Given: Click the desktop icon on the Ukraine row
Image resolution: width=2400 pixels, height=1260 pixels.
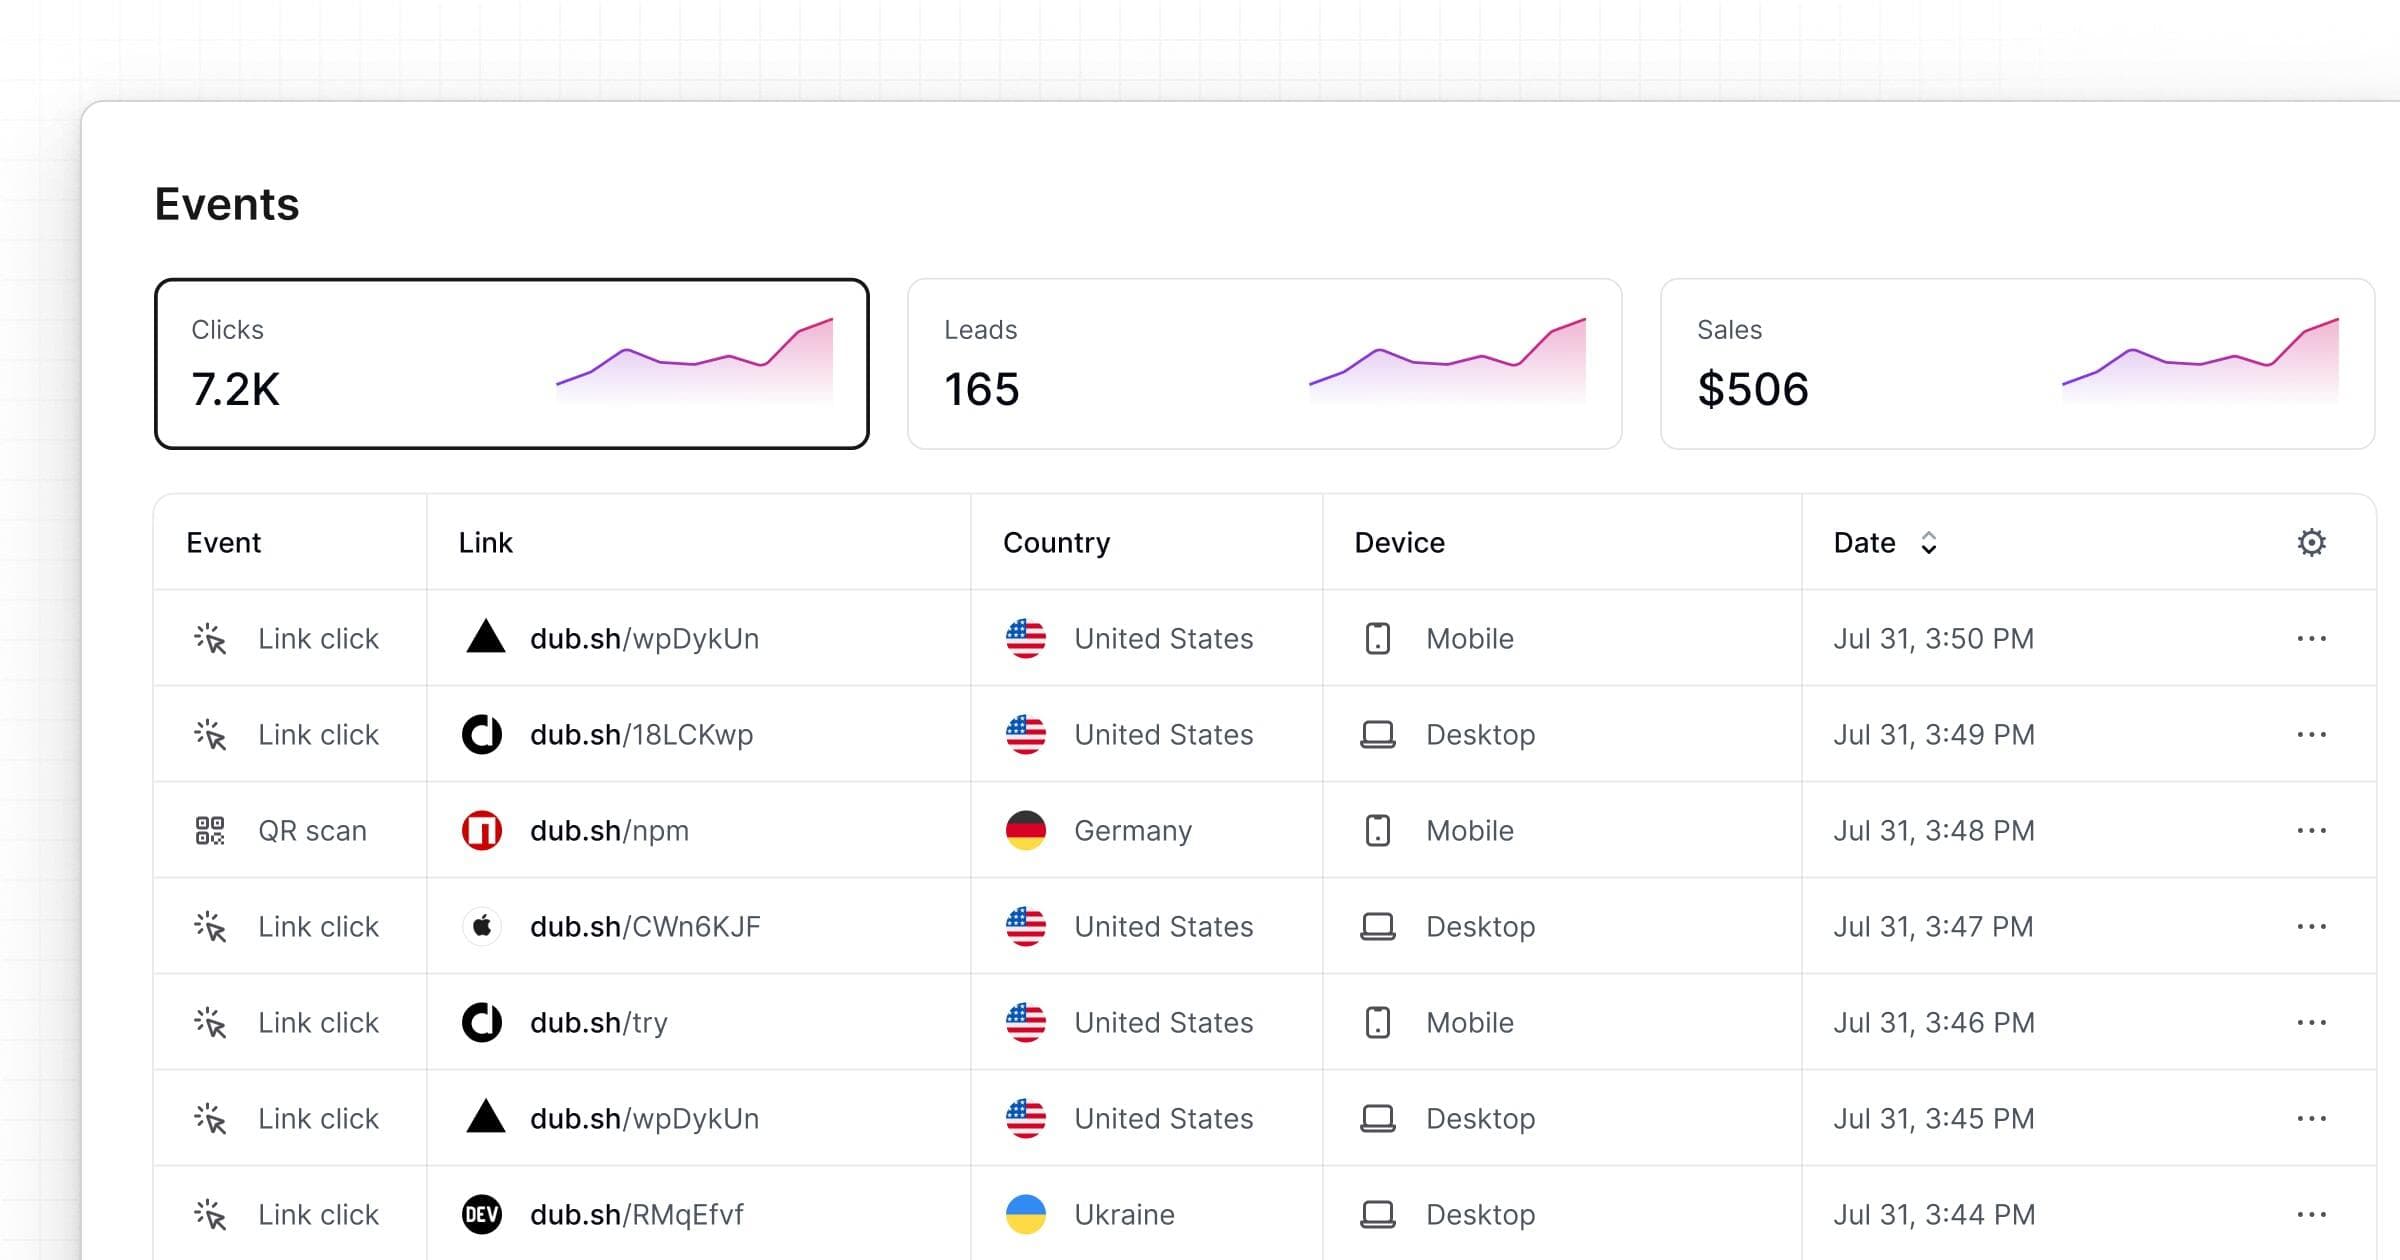Looking at the screenshot, I should click(x=1378, y=1214).
